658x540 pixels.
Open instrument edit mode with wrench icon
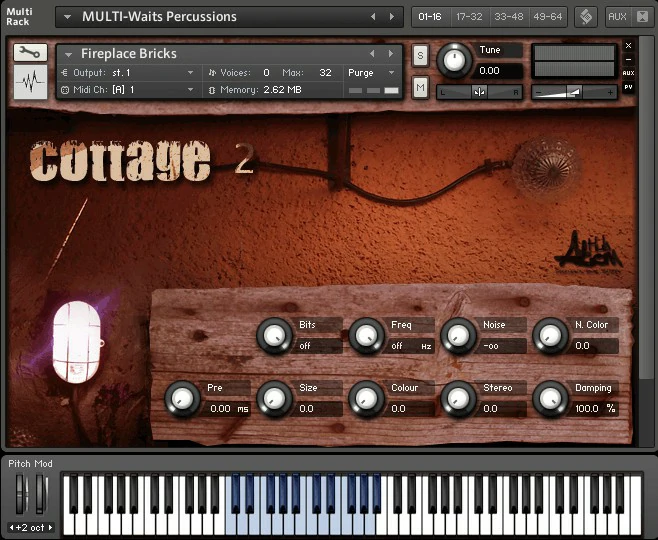(30, 52)
